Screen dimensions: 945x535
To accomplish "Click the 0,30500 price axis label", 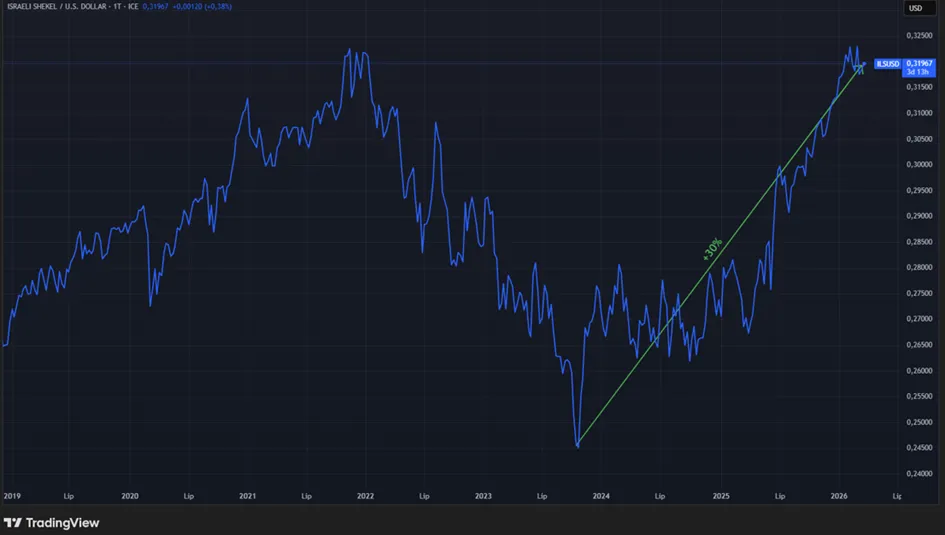I will (x=919, y=139).
